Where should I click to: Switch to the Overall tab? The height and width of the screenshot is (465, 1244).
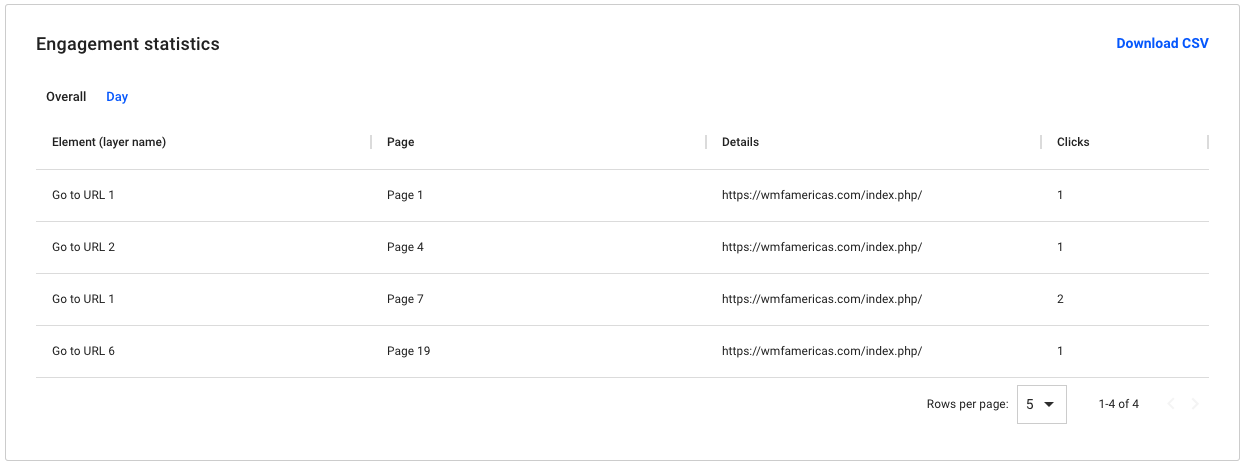click(x=66, y=97)
